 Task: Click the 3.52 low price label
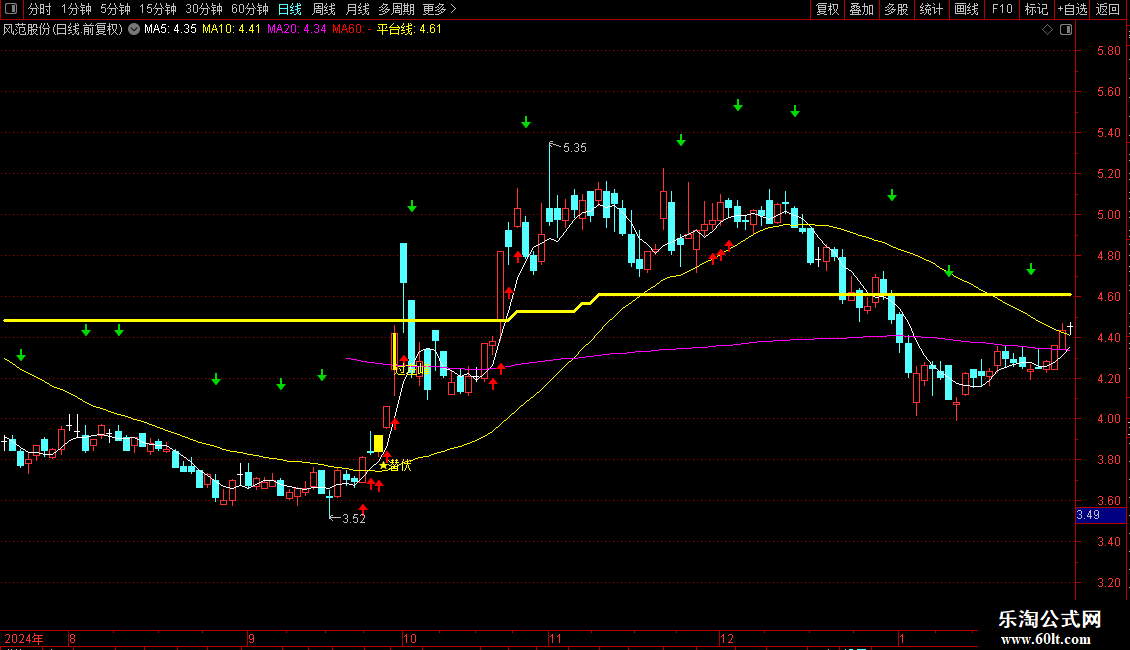(x=354, y=519)
